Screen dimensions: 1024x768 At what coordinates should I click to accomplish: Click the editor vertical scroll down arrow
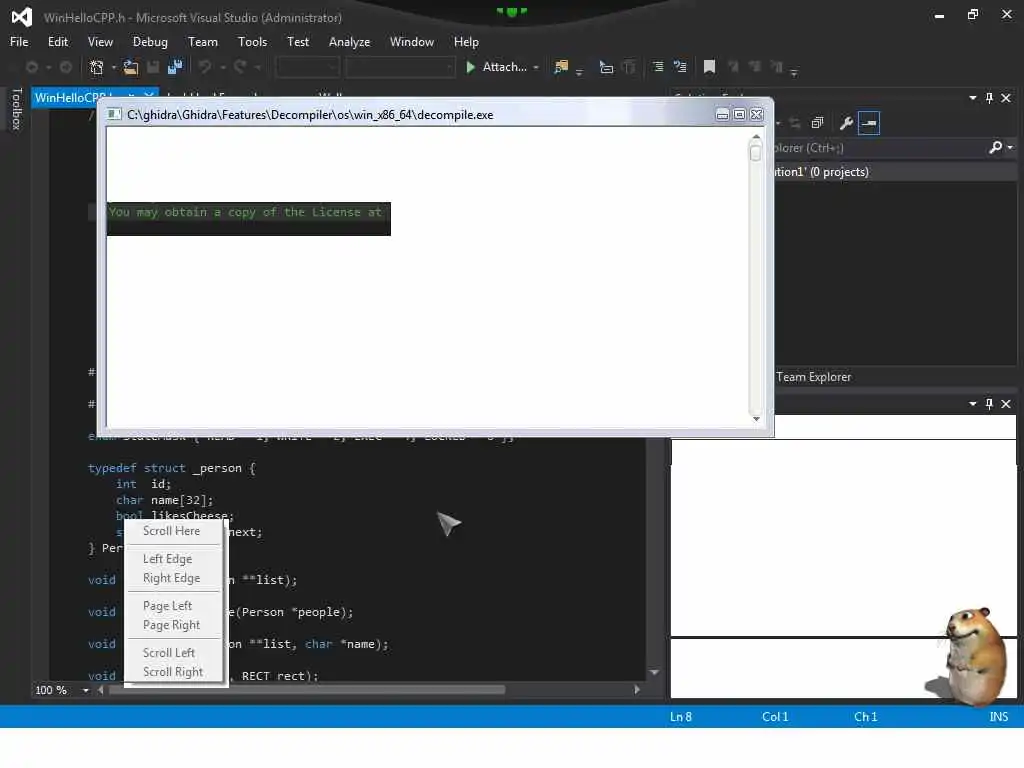[x=654, y=672]
